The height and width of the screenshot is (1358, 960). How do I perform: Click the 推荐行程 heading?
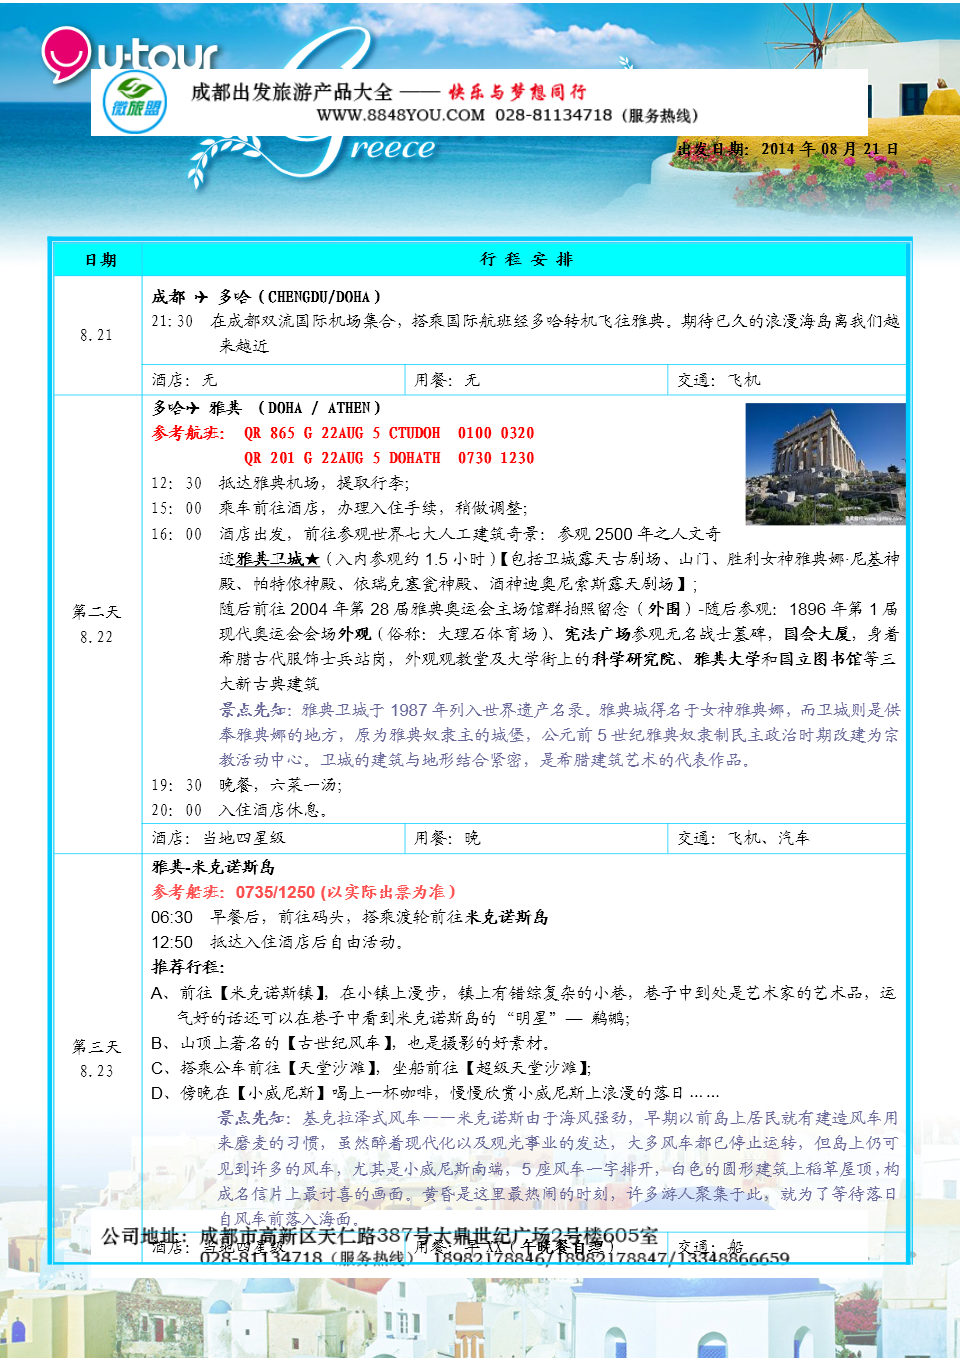188,967
